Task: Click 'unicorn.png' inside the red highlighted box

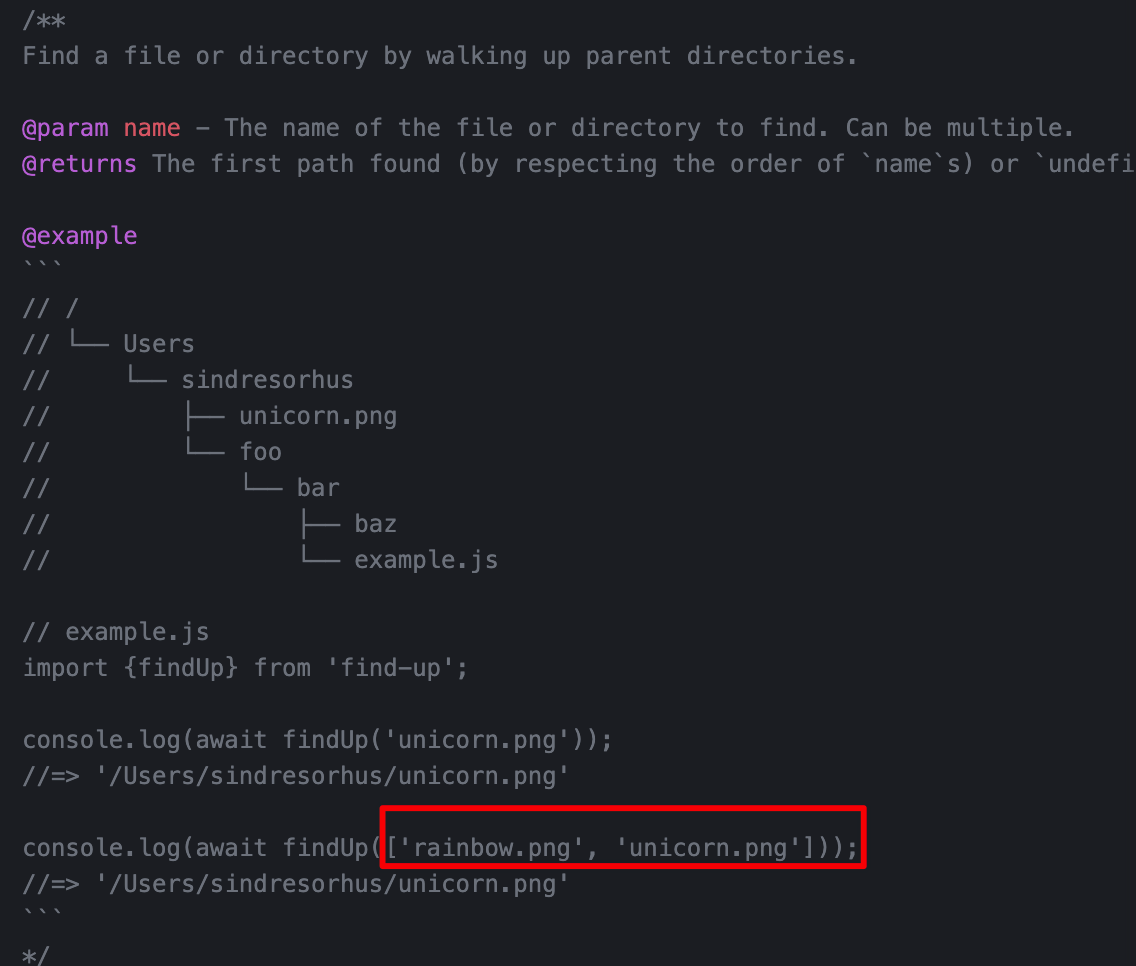Action: pos(708,848)
